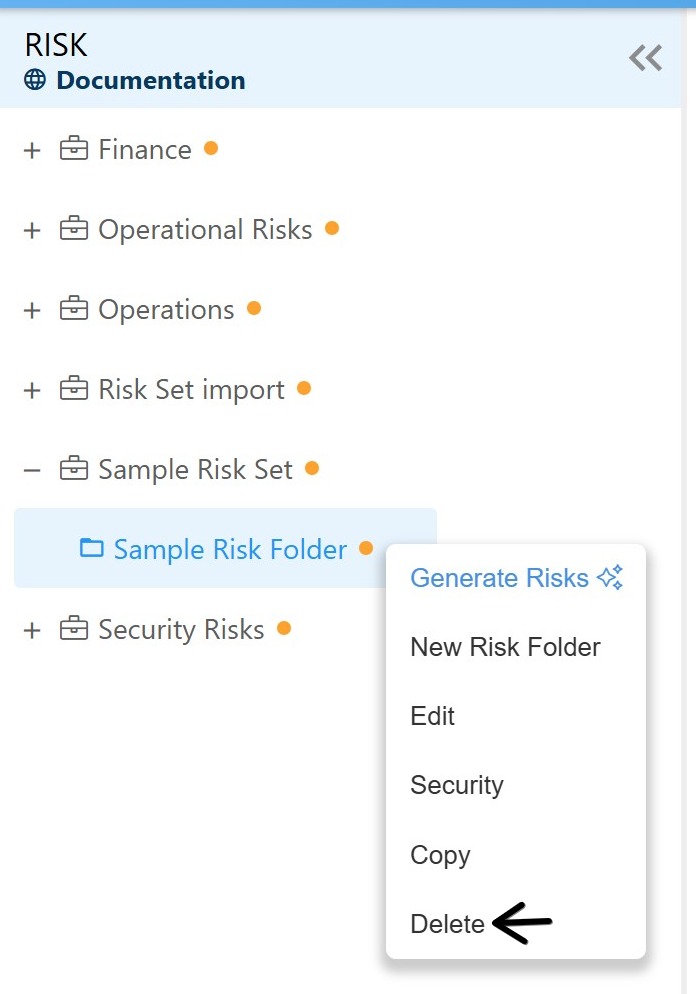Click Delete in the context menu
This screenshot has width=696, height=994.
click(447, 924)
